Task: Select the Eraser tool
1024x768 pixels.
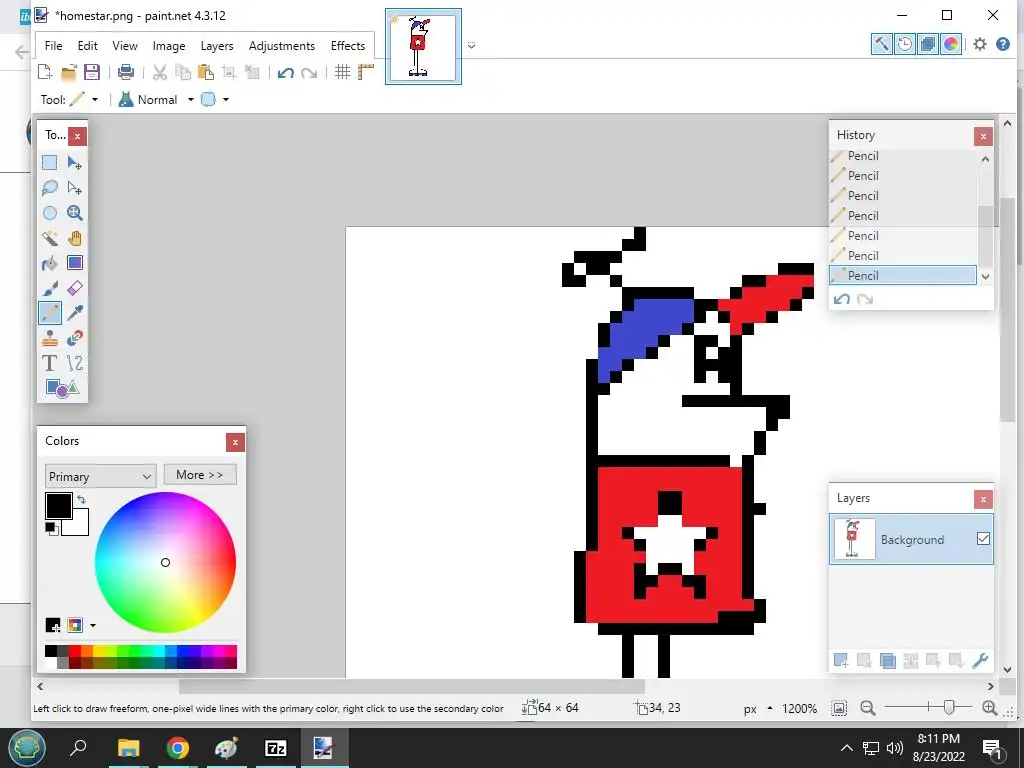Action: (74, 288)
